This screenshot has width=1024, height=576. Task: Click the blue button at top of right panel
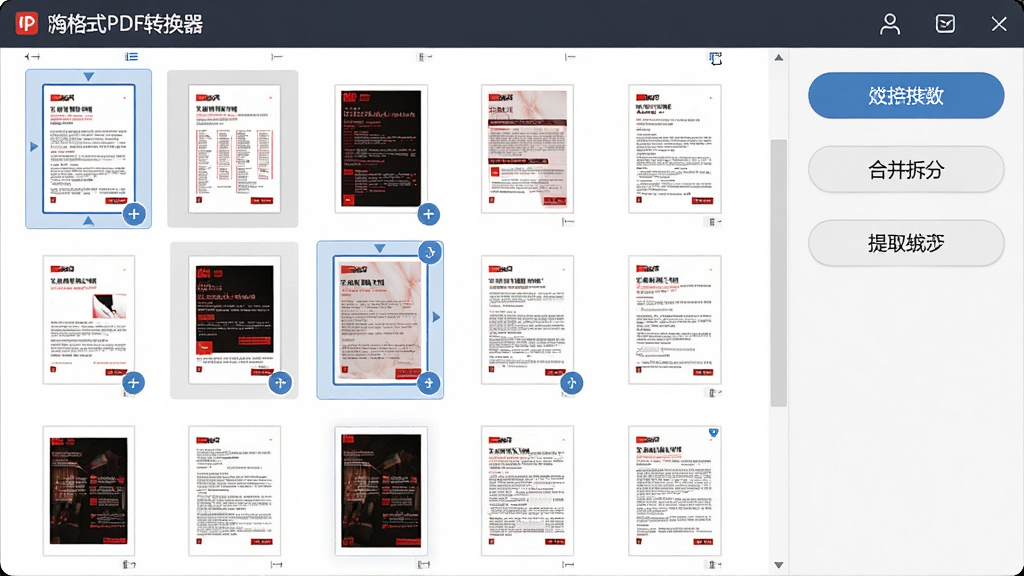pyautogui.click(x=906, y=95)
